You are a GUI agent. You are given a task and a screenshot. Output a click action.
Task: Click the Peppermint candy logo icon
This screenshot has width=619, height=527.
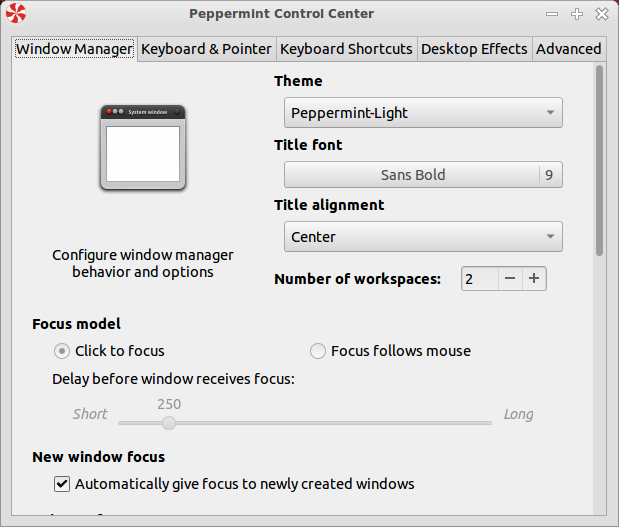(16, 13)
